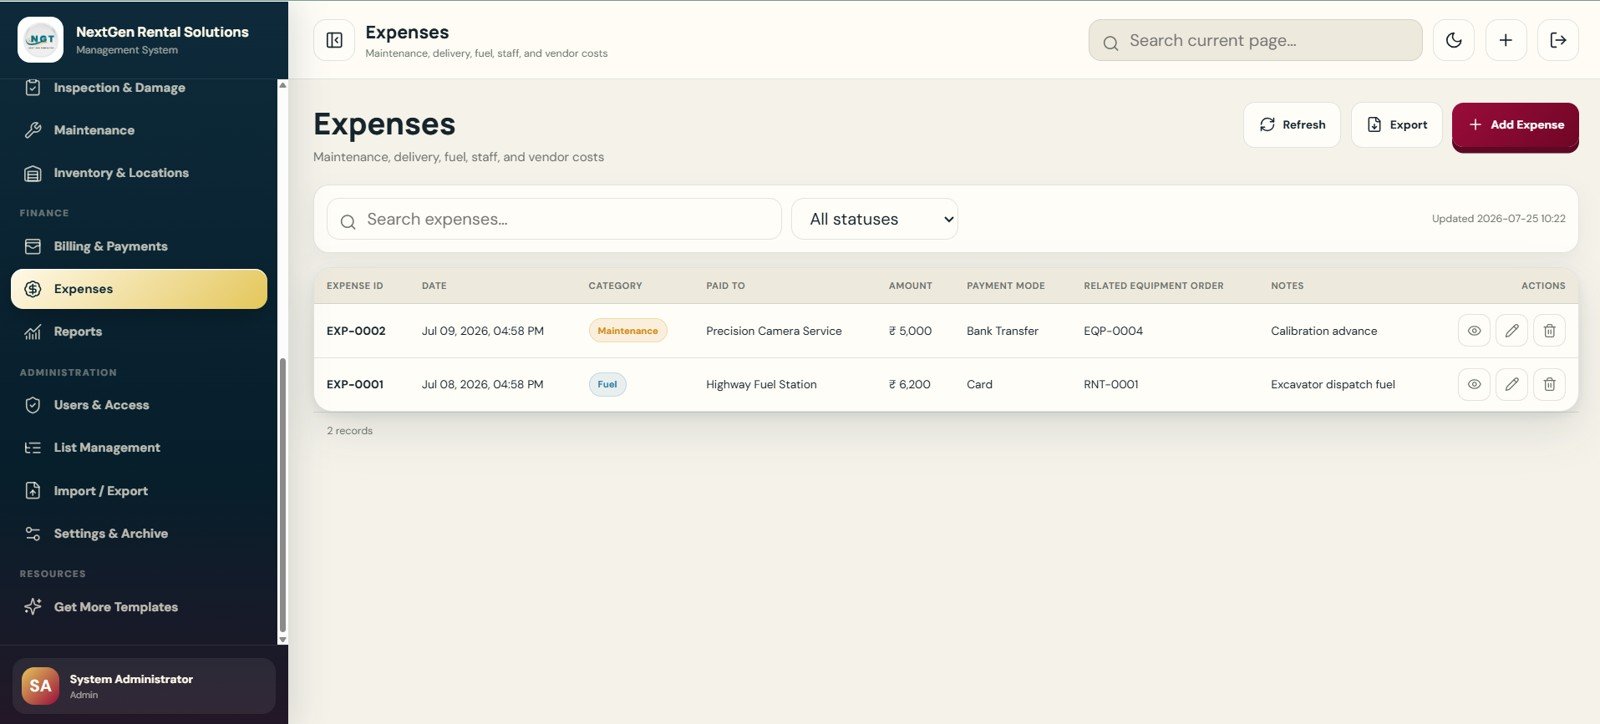The height and width of the screenshot is (724, 1600).
Task: Click Precision Camera Service payee
Action: pyautogui.click(x=774, y=331)
